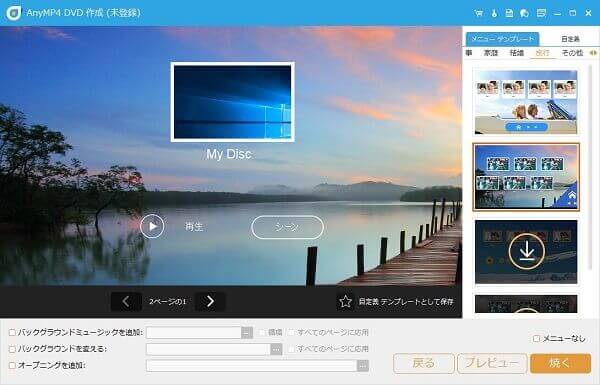Click the Windows video thumbnail in preview
This screenshot has width=600, height=385.
pyautogui.click(x=233, y=102)
